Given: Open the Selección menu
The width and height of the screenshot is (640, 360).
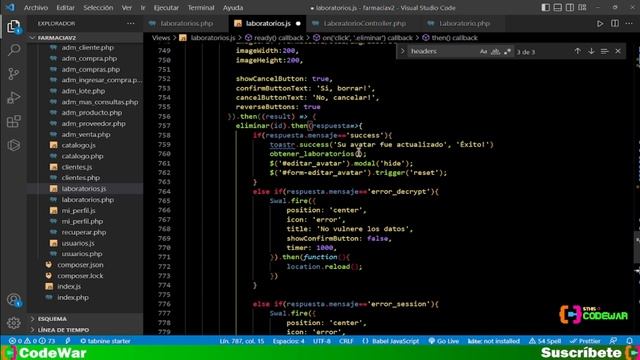Looking at the screenshot, I should click(x=98, y=8).
